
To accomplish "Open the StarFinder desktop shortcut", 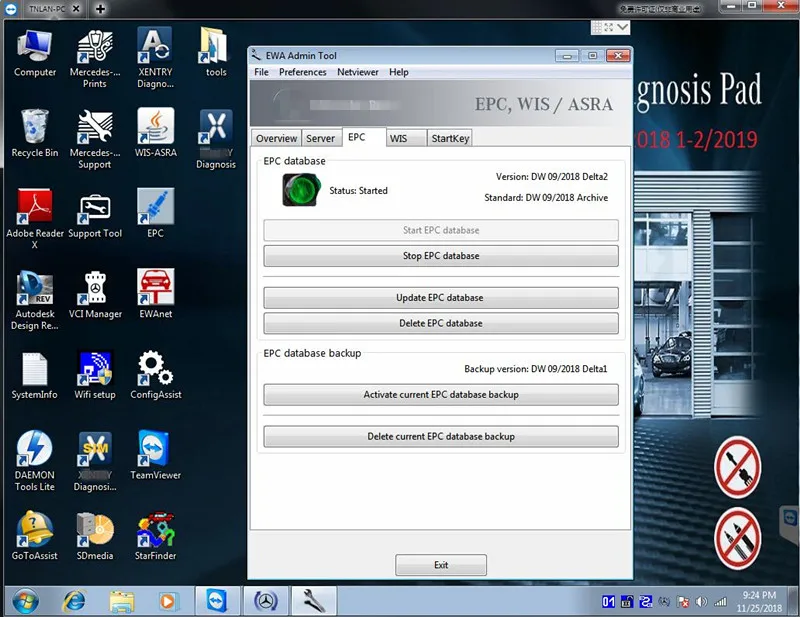I will [x=155, y=536].
